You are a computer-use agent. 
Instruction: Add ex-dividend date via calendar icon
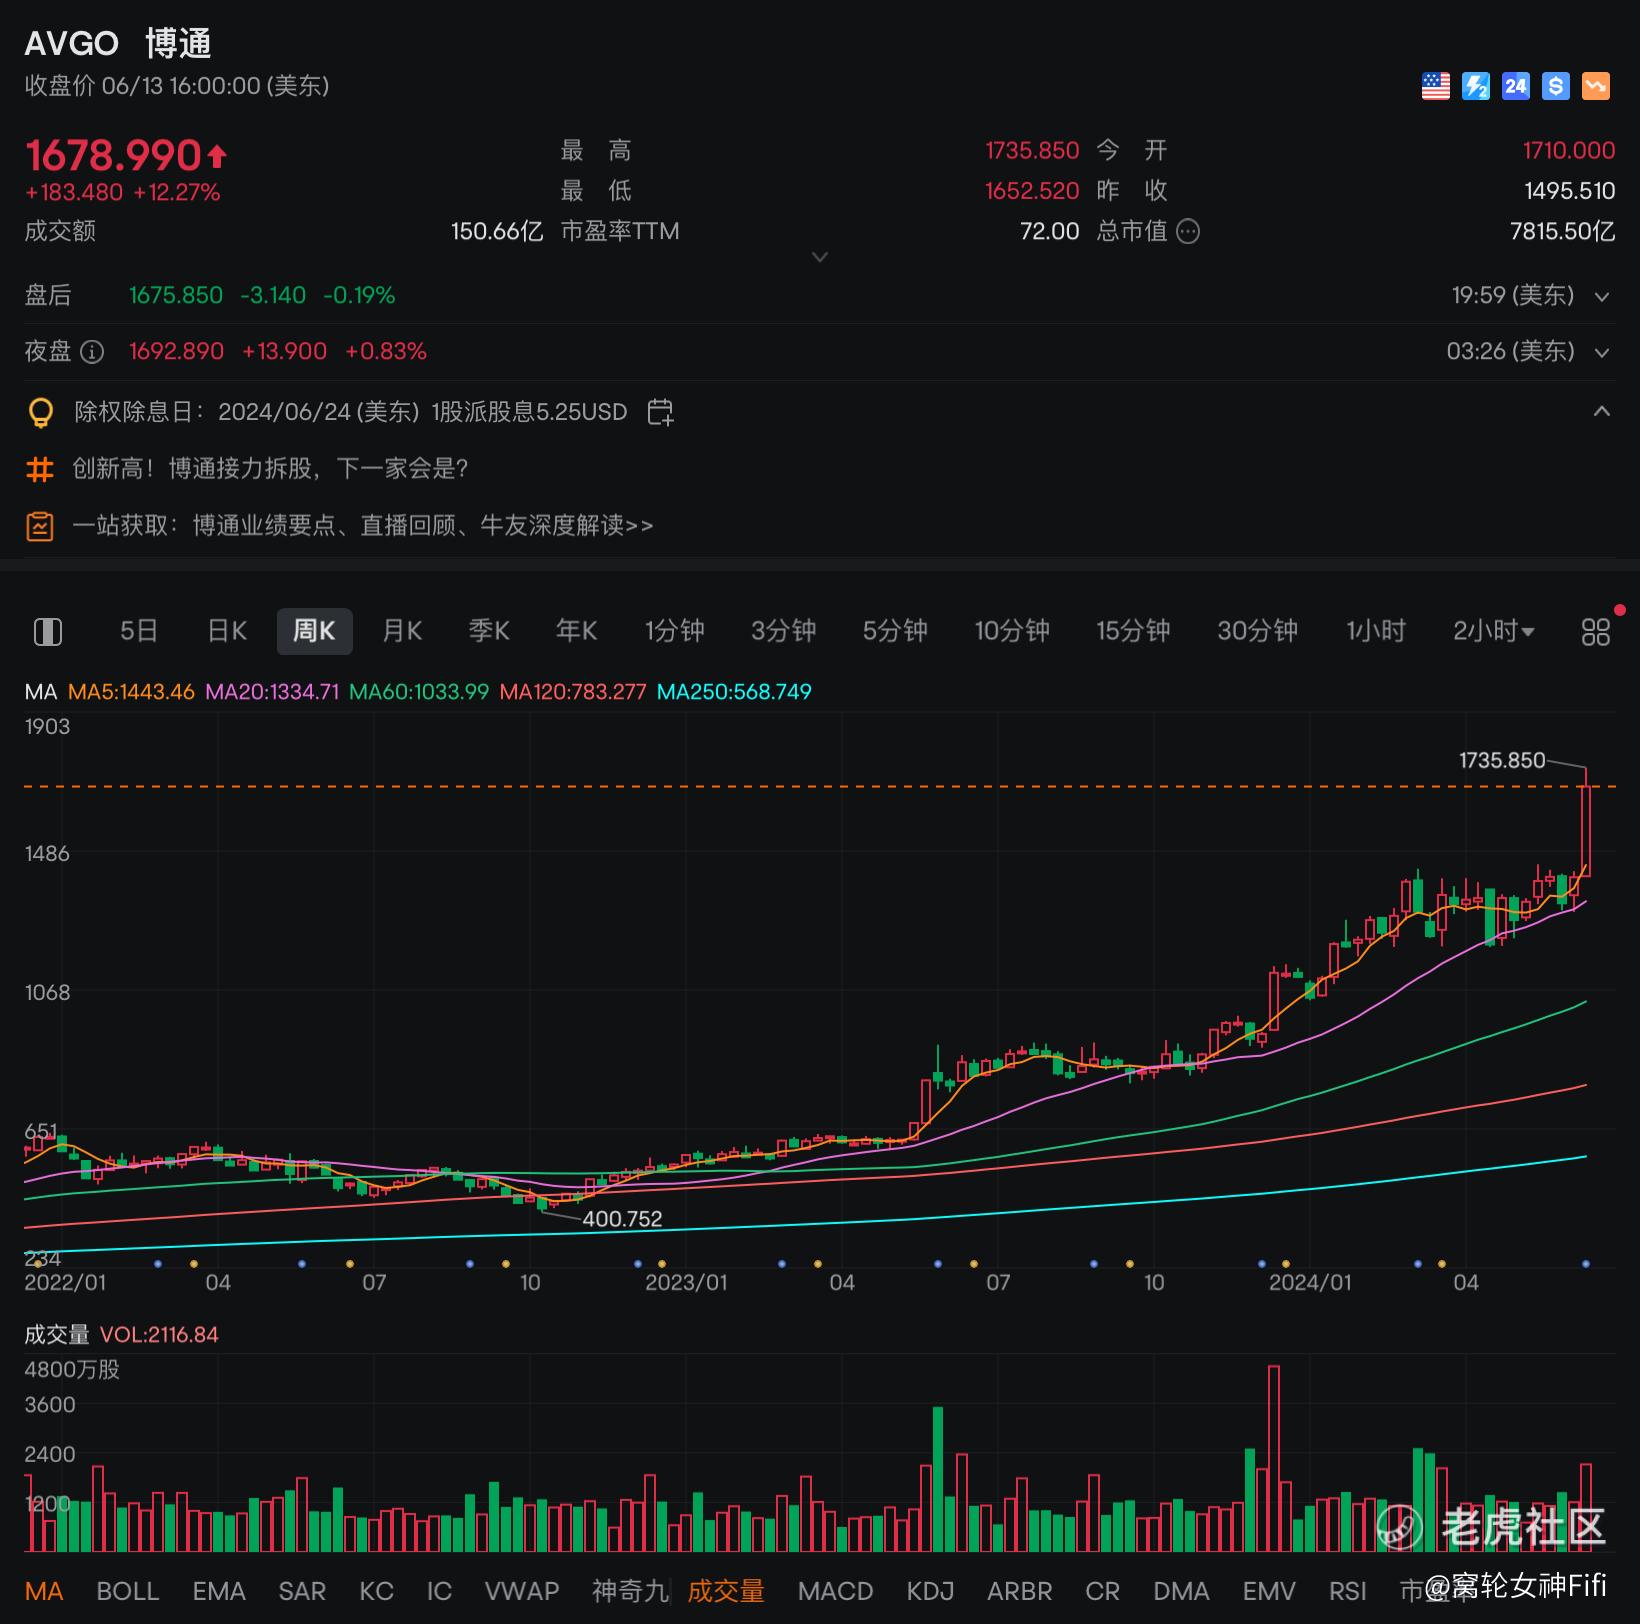(x=660, y=412)
